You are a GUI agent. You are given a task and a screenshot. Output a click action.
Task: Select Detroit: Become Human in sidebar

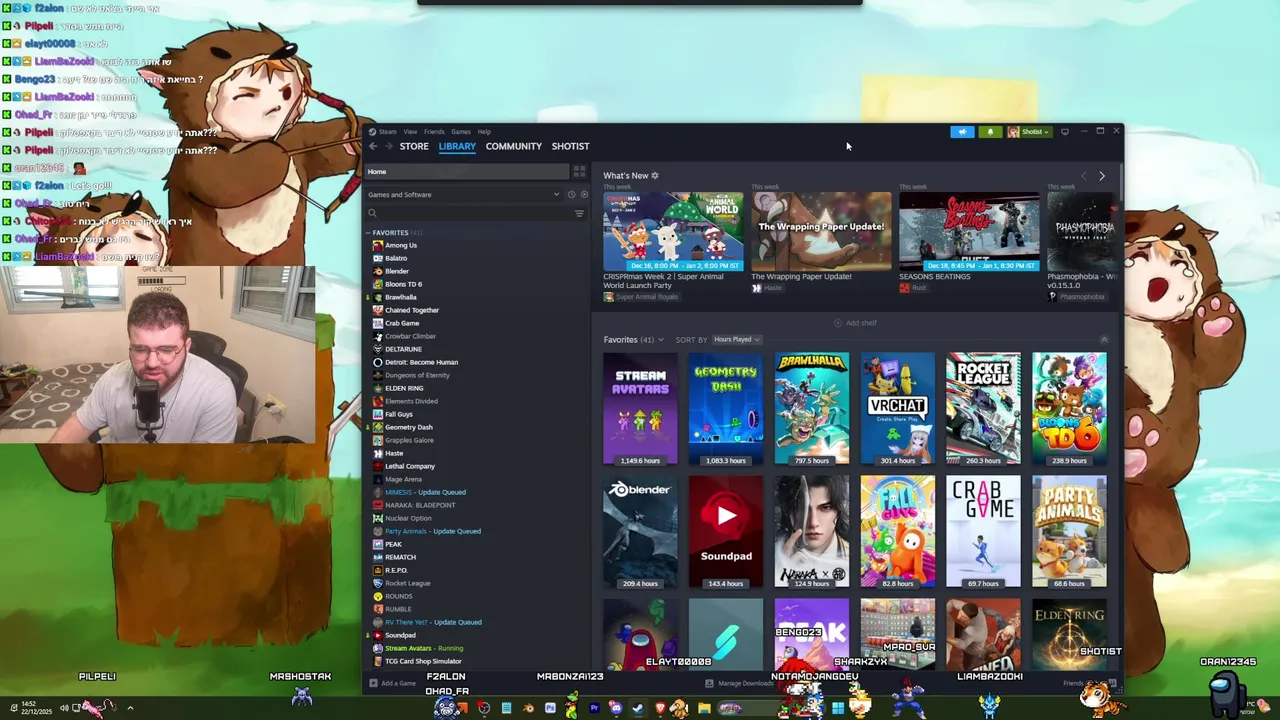421,362
